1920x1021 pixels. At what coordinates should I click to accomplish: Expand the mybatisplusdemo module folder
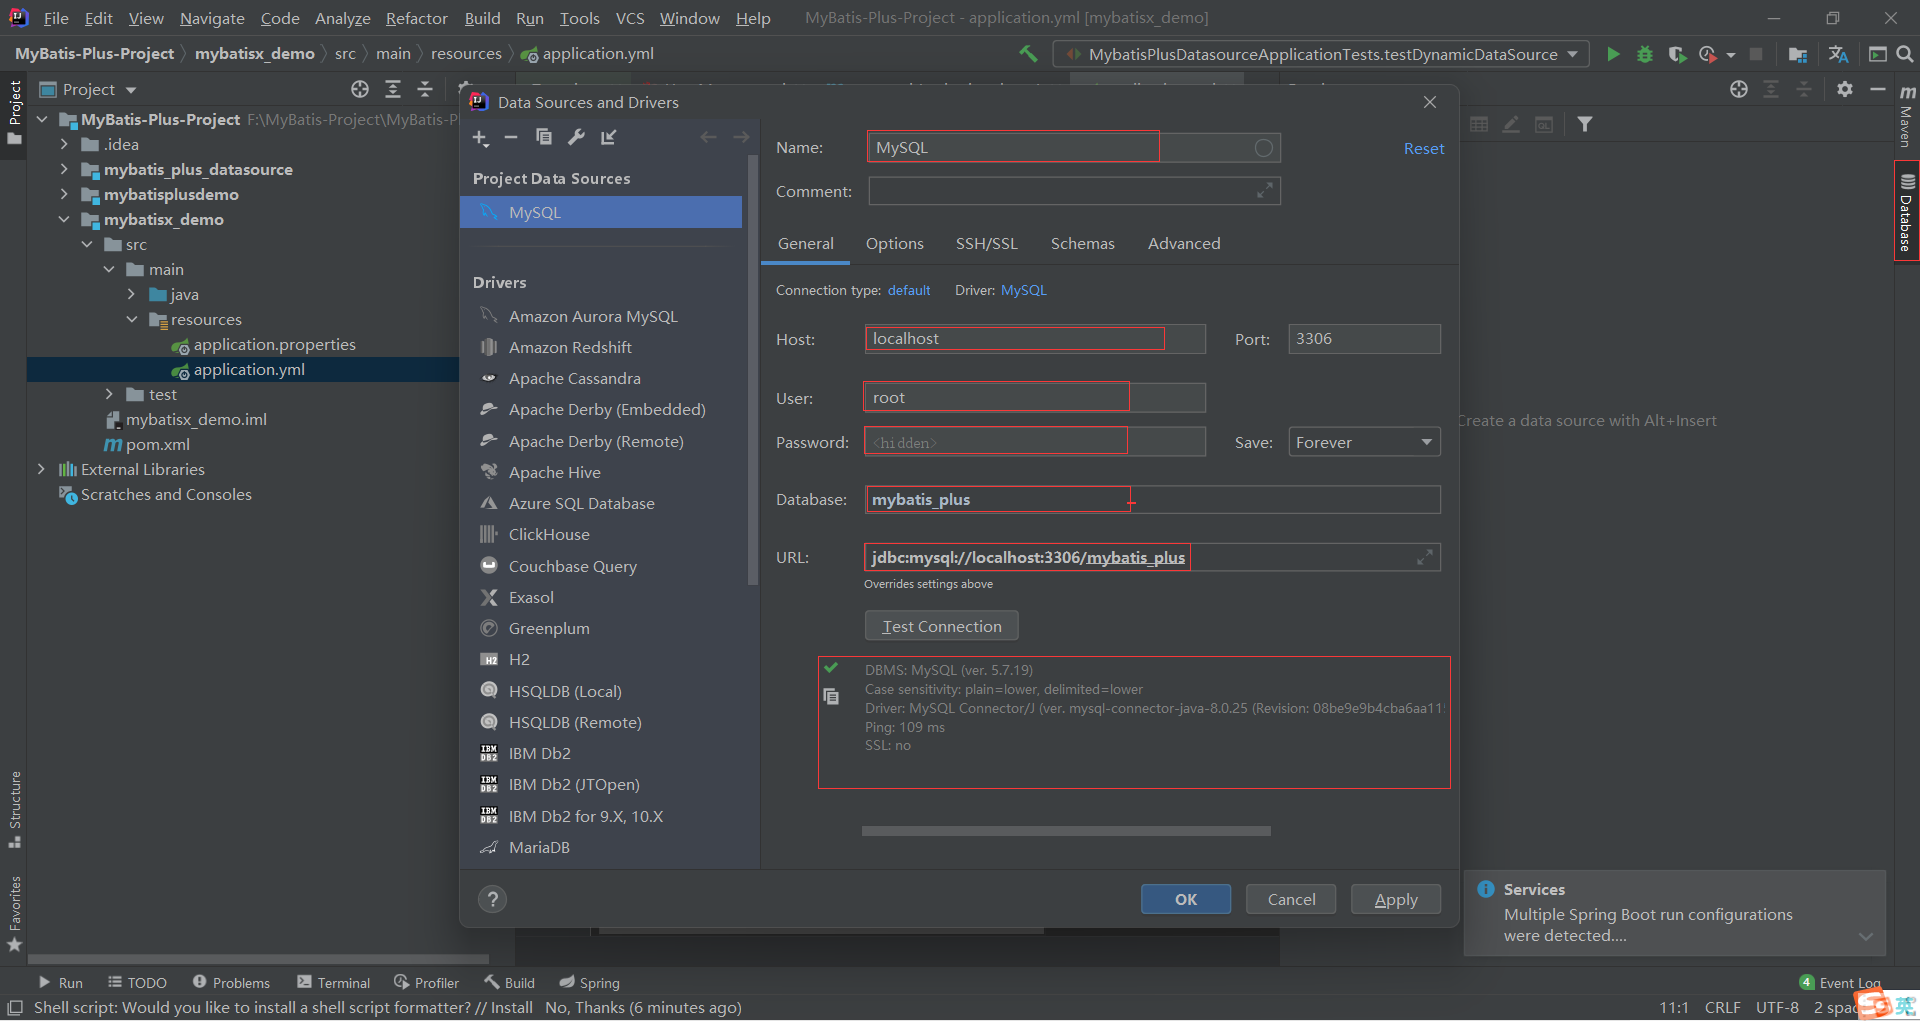(x=64, y=194)
